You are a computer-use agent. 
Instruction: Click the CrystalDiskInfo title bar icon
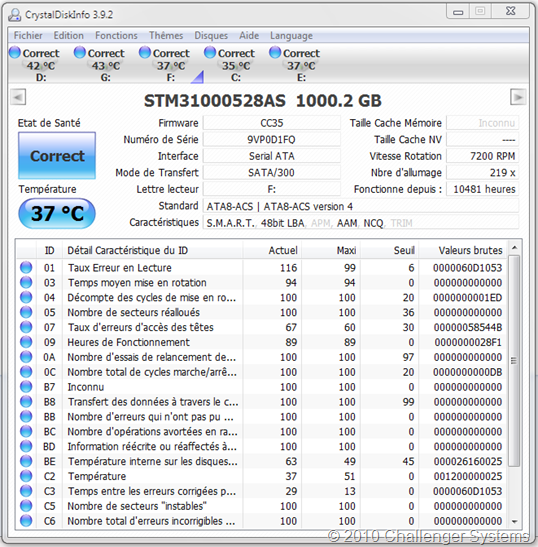click(x=15, y=15)
